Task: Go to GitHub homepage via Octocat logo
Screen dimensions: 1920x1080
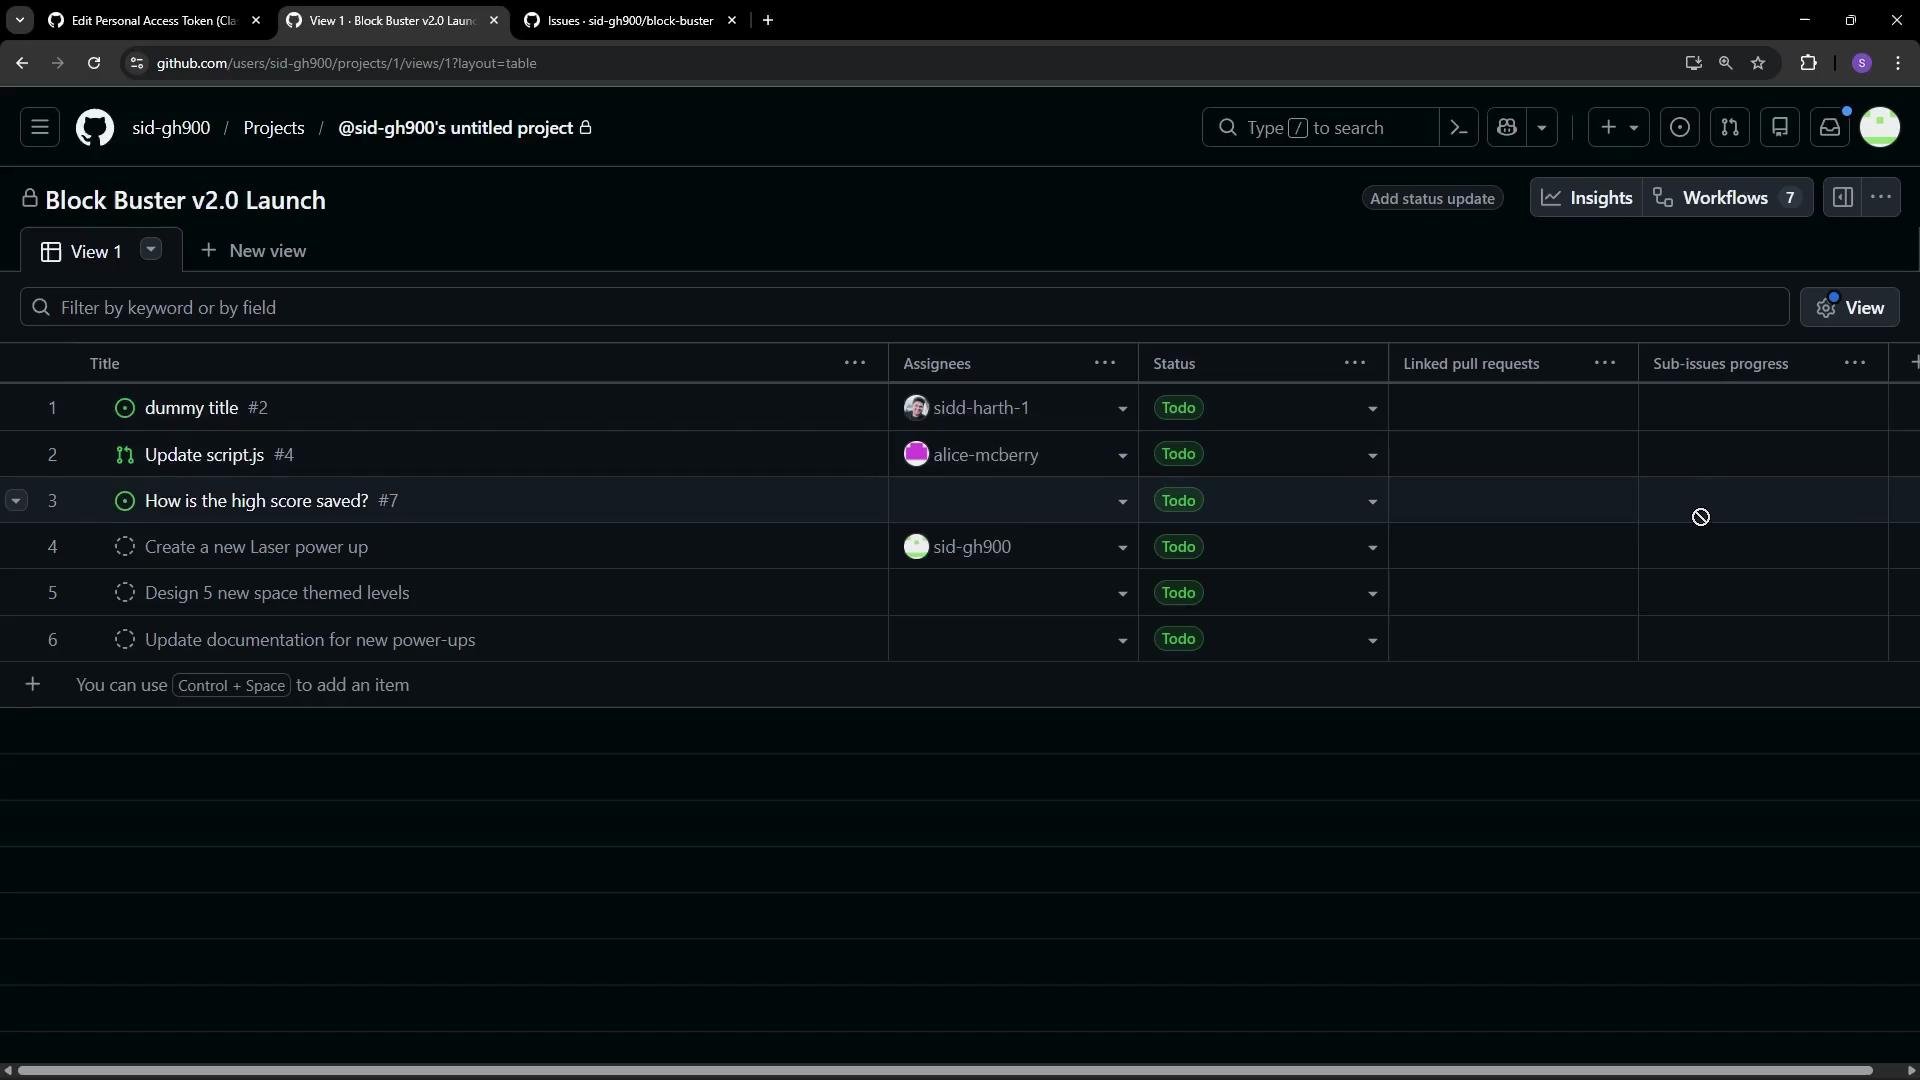Action: [x=95, y=128]
